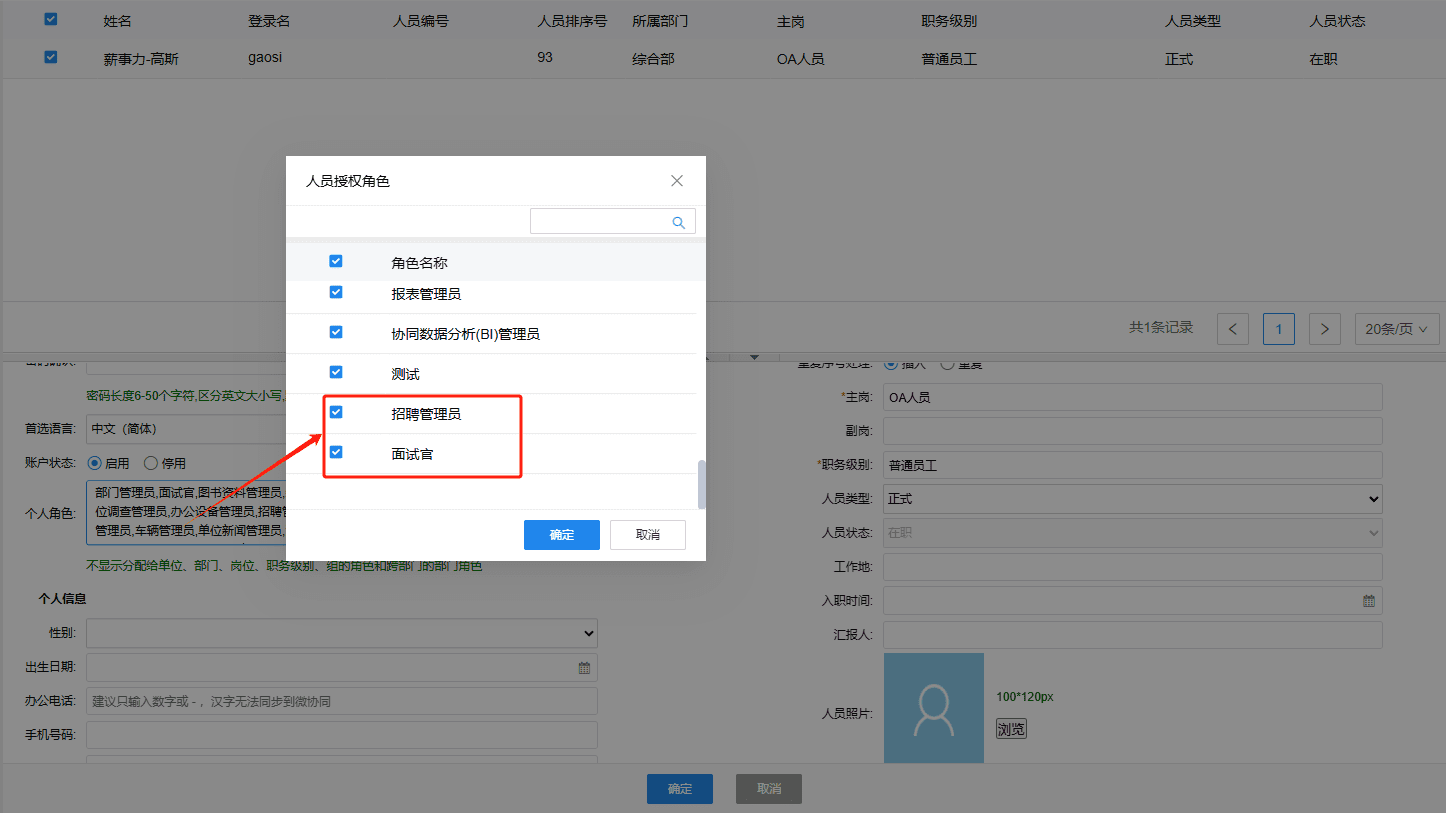Uncheck 招聘管理员 role checkbox

coord(336,412)
